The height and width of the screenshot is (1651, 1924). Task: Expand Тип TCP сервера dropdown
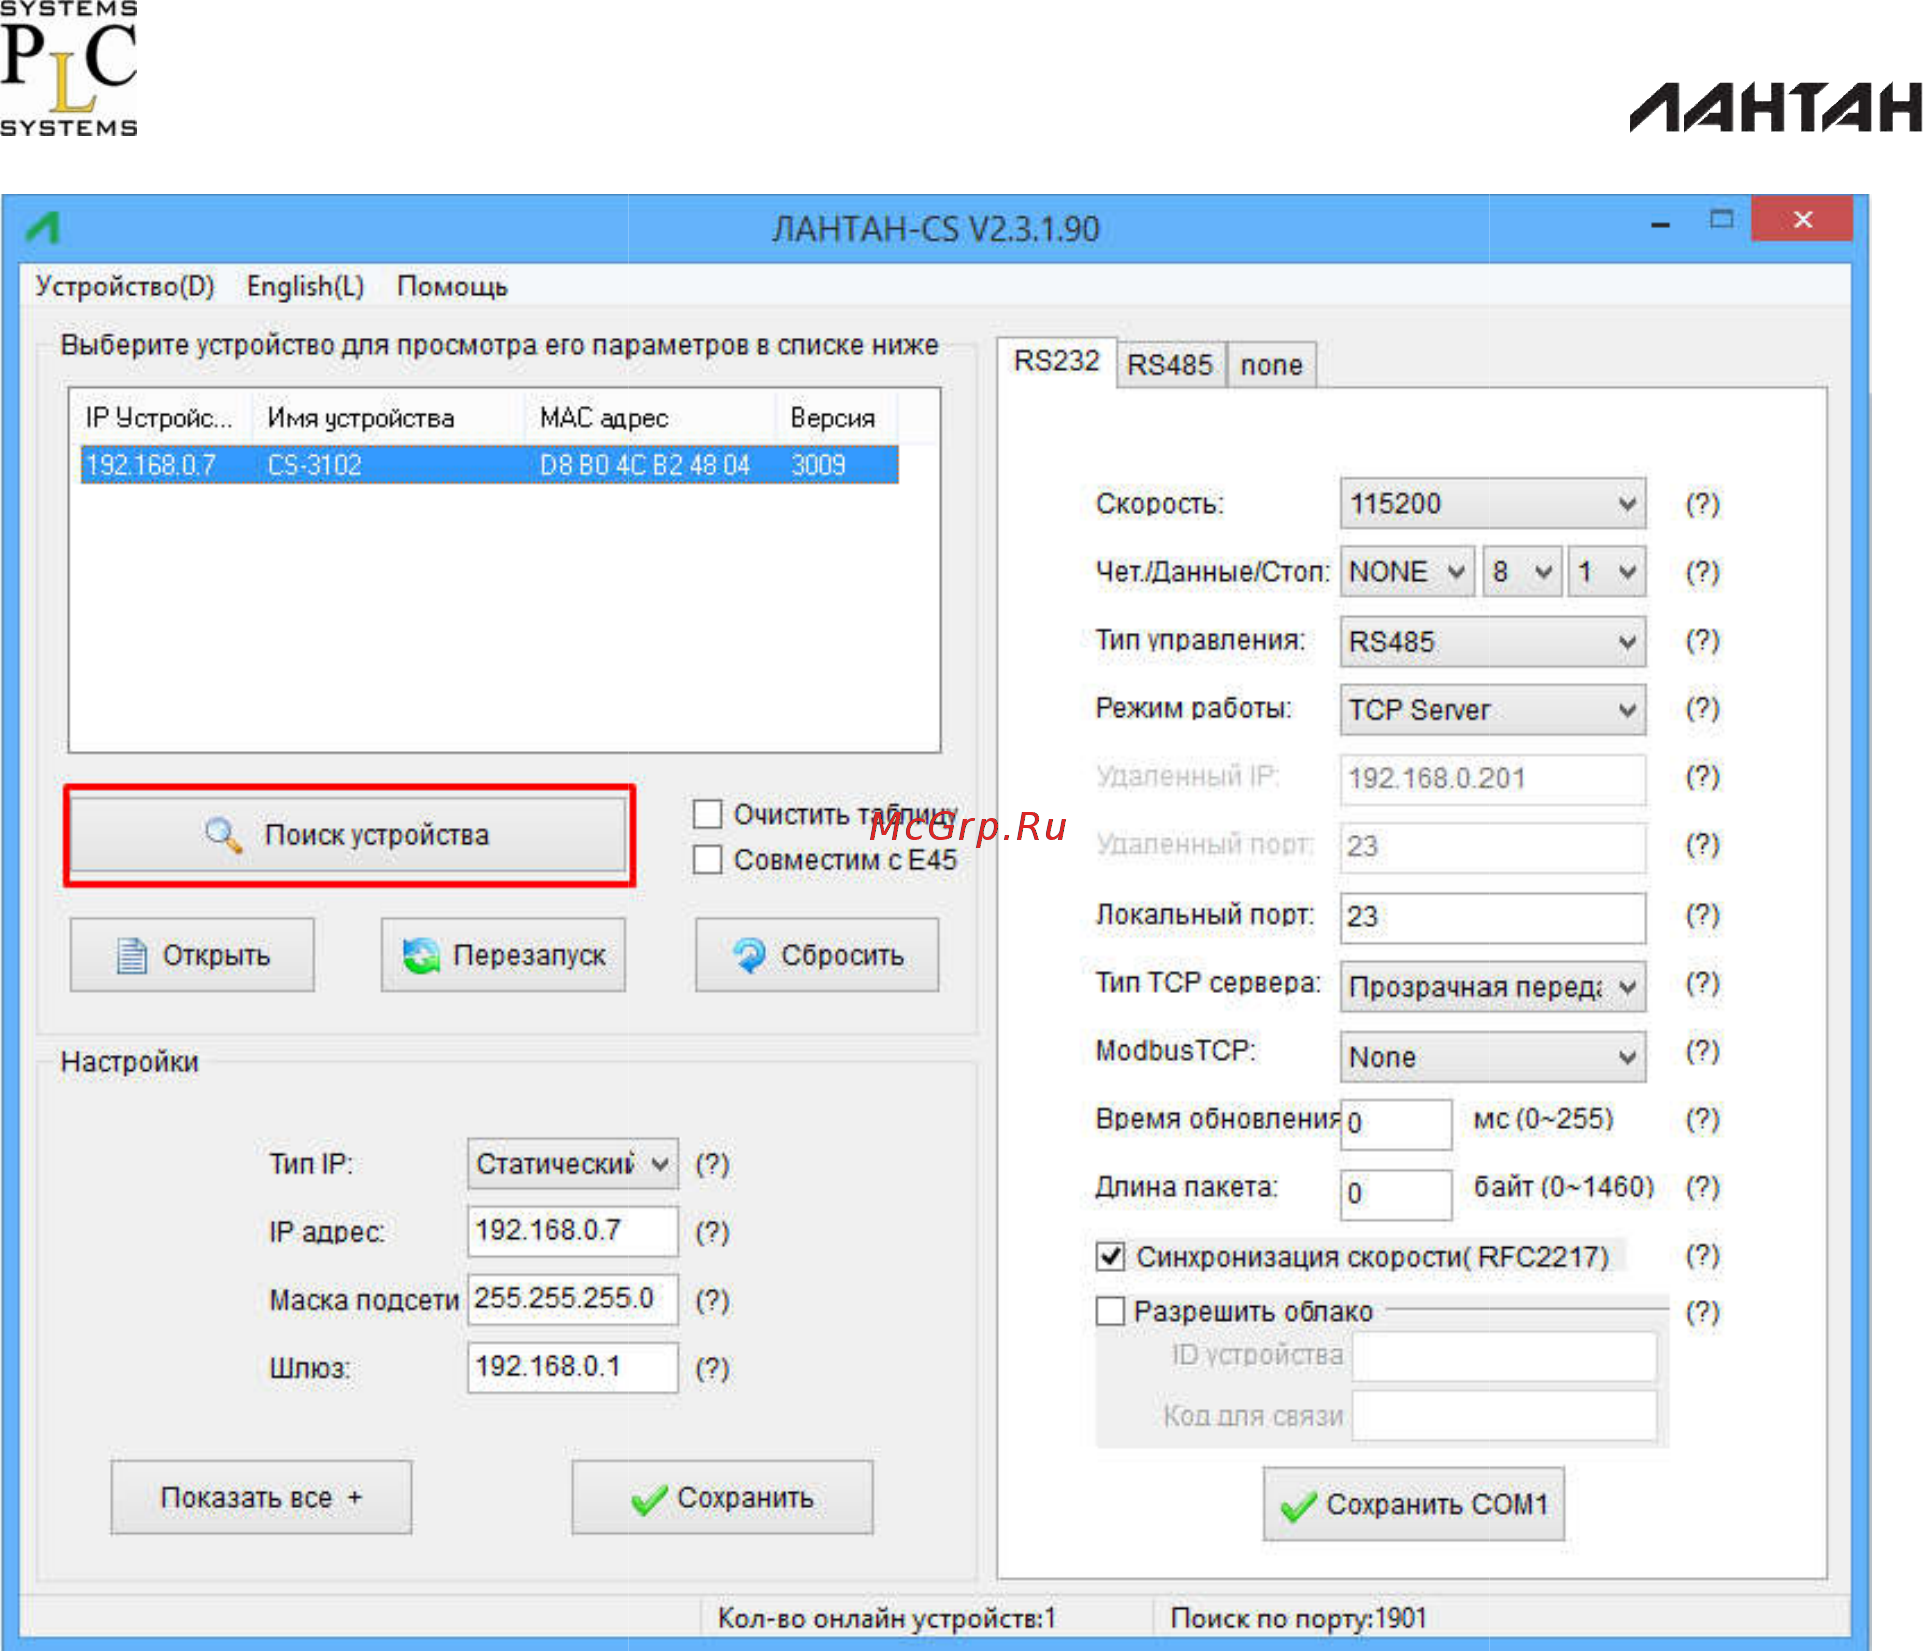pyautogui.click(x=1492, y=987)
